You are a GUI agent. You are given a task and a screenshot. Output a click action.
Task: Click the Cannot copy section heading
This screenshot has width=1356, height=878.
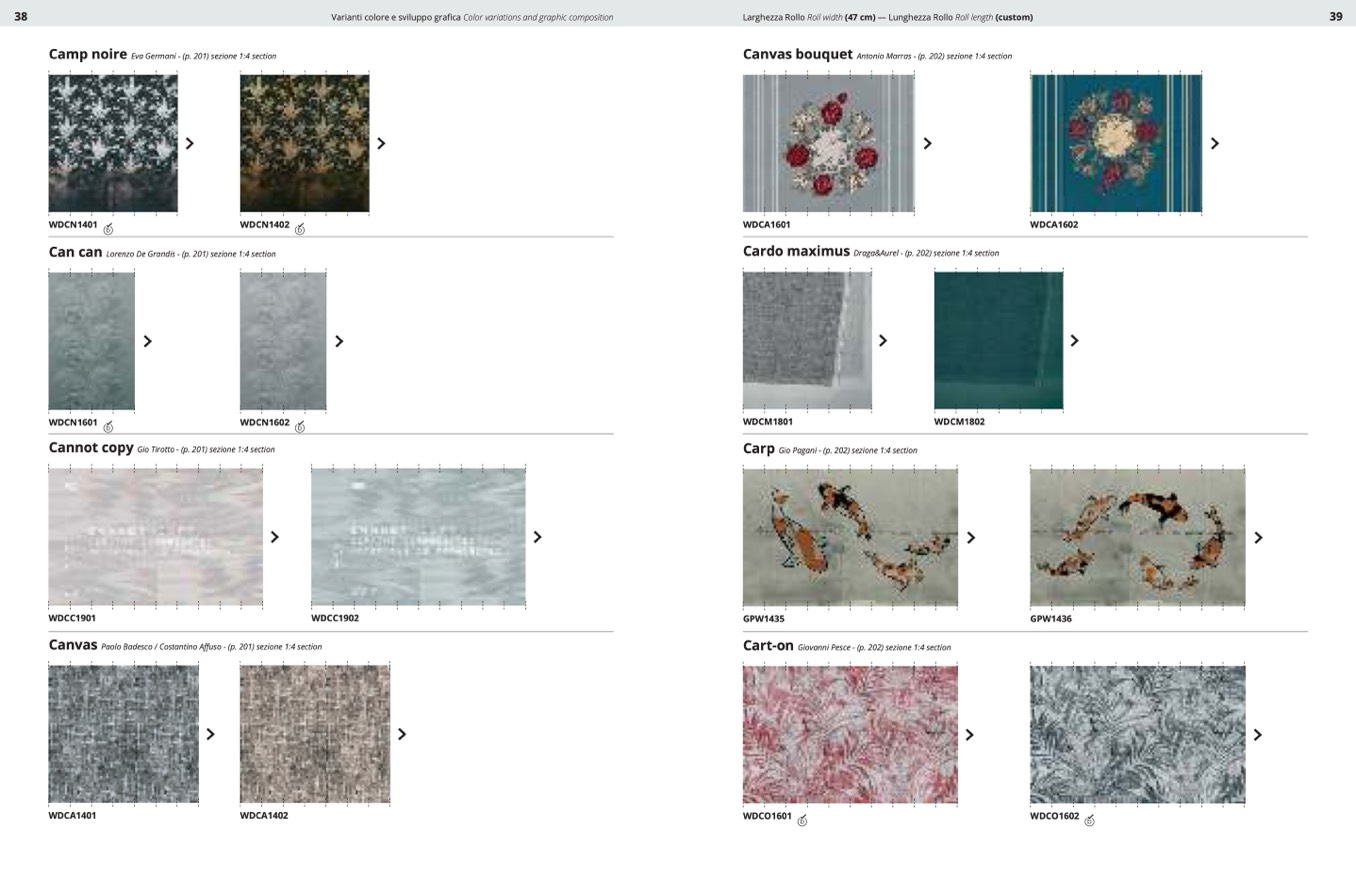pos(91,448)
